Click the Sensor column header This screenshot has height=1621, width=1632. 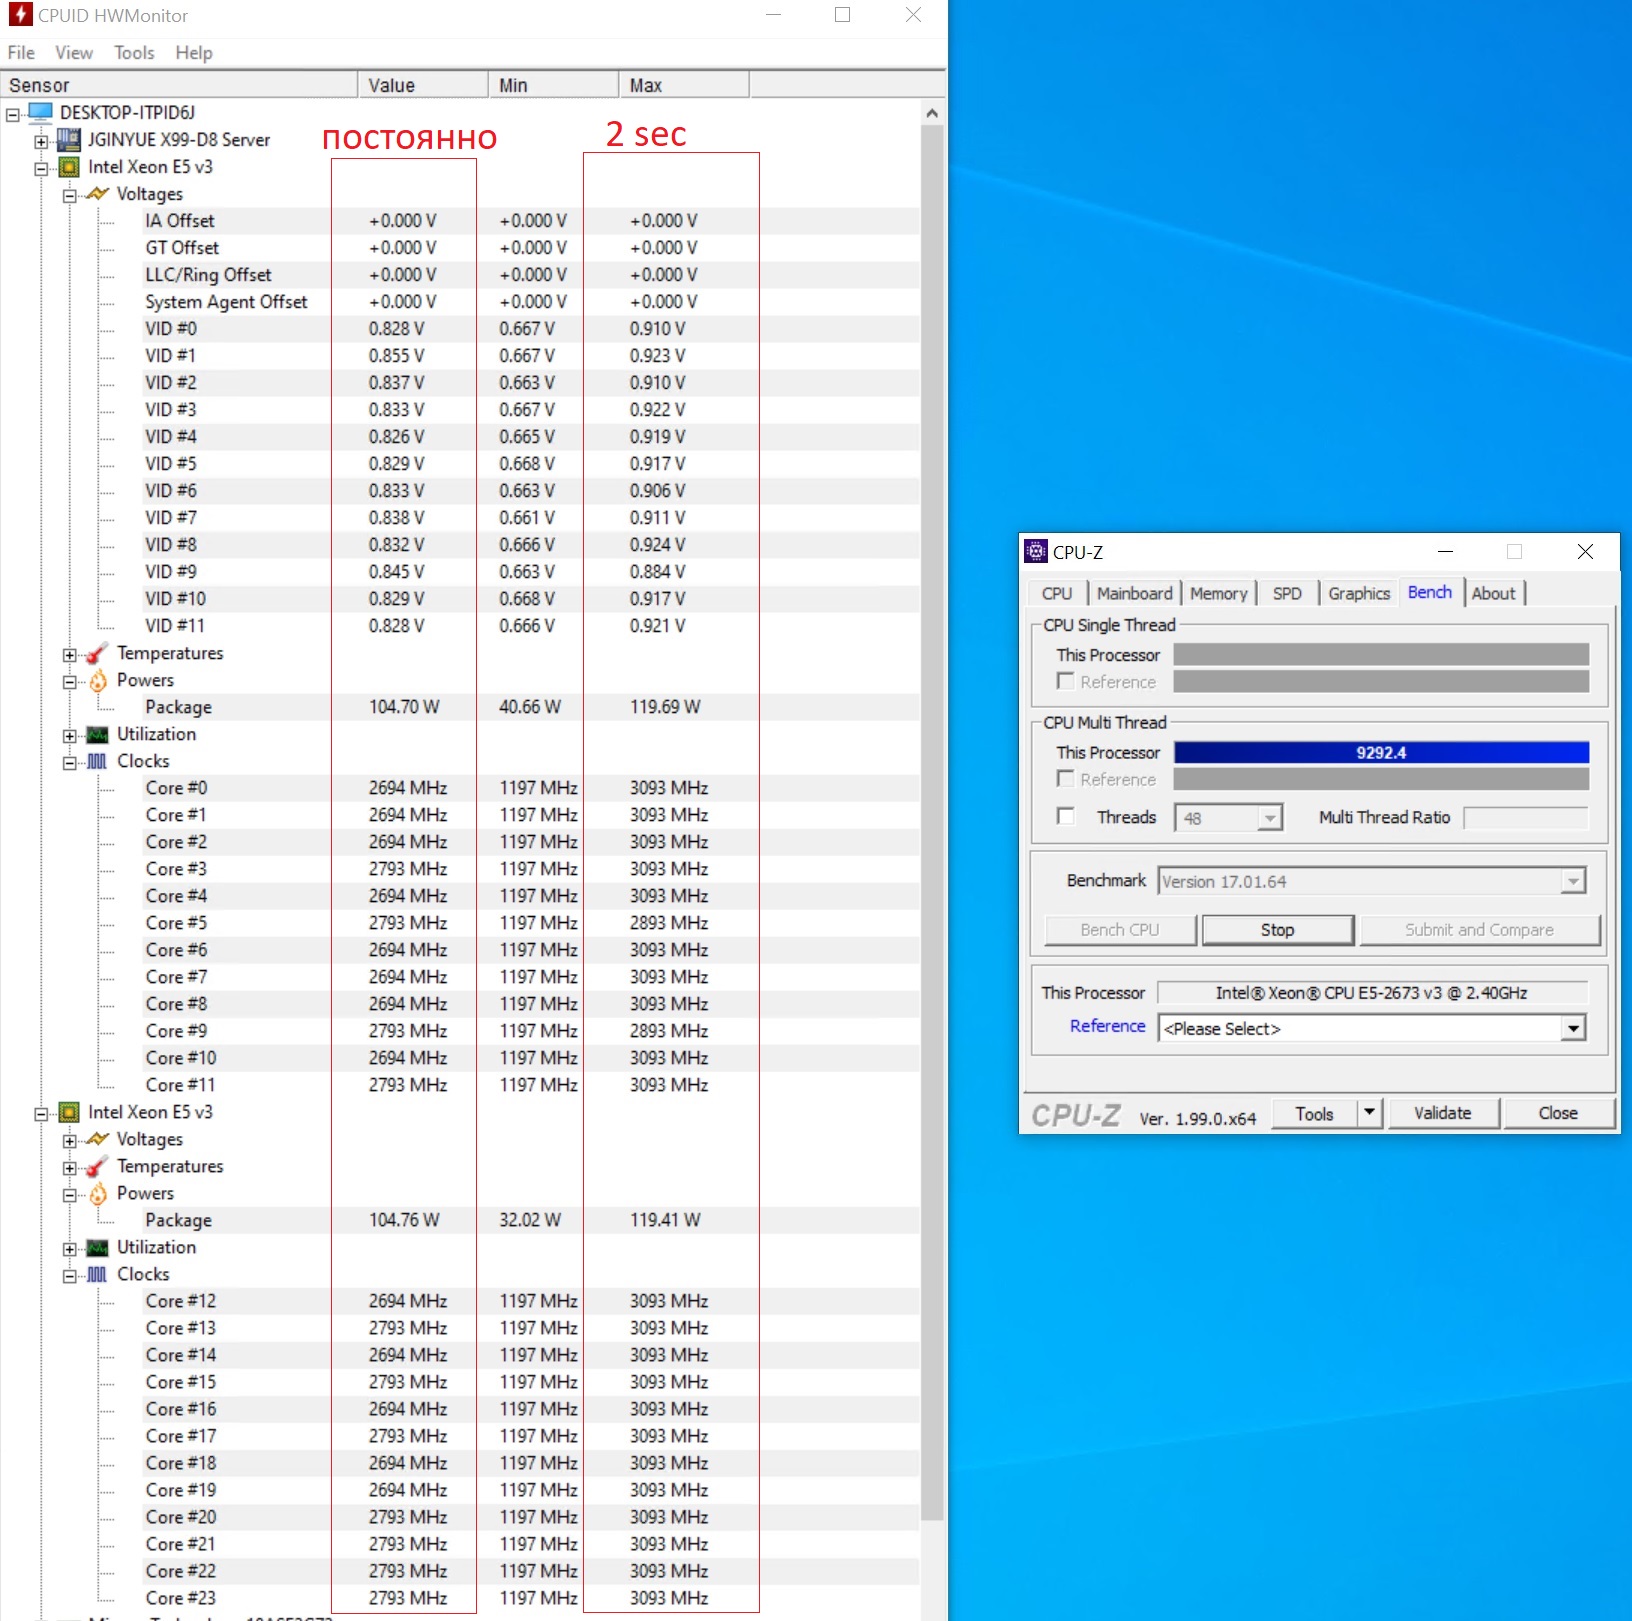179,85
